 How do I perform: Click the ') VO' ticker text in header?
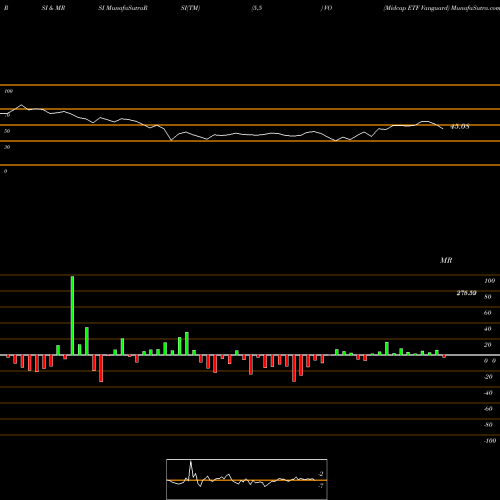[326, 8]
